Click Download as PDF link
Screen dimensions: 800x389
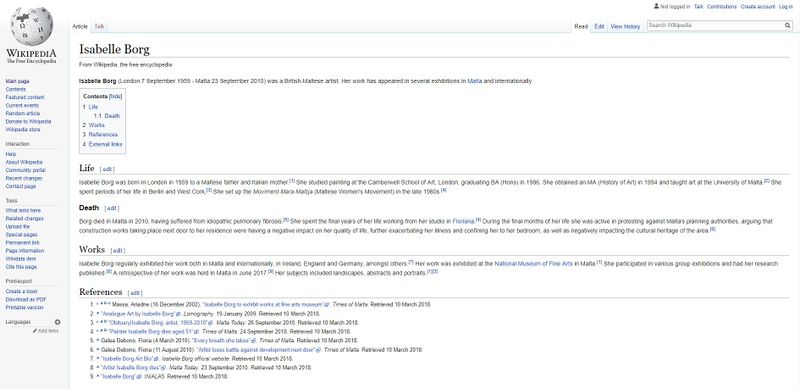coord(26,300)
